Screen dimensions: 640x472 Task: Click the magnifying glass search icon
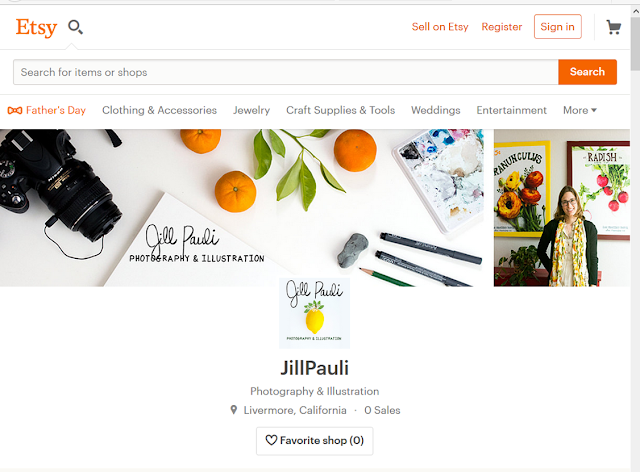[75, 27]
